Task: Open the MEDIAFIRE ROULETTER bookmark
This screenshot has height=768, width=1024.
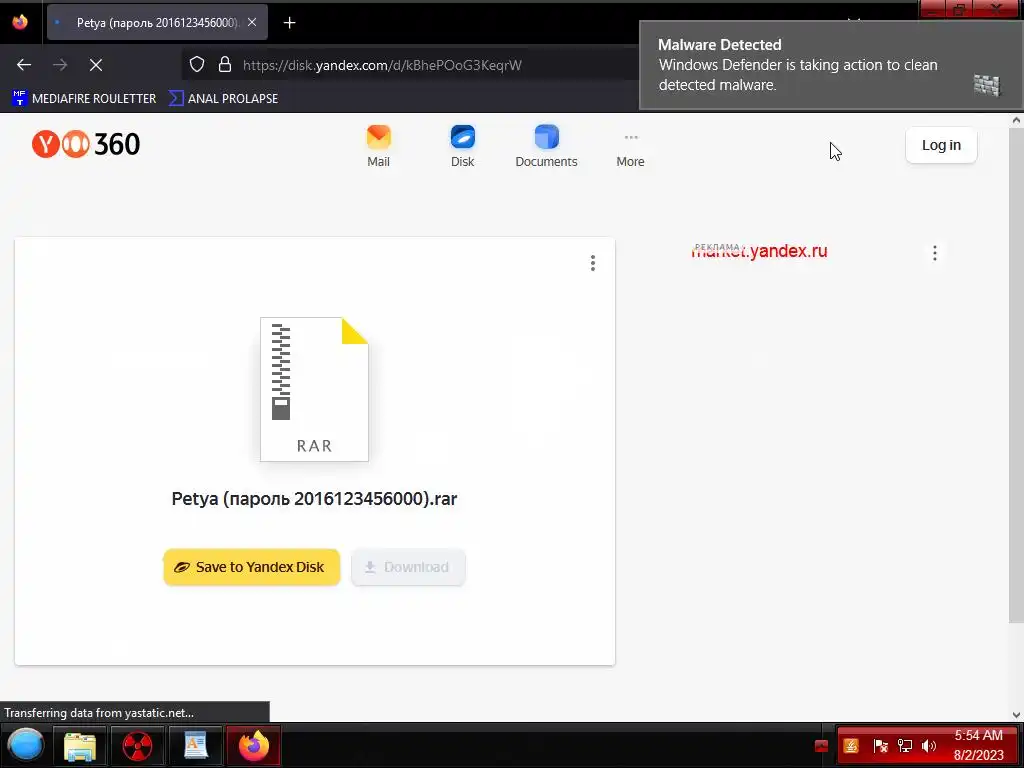Action: click(x=84, y=98)
